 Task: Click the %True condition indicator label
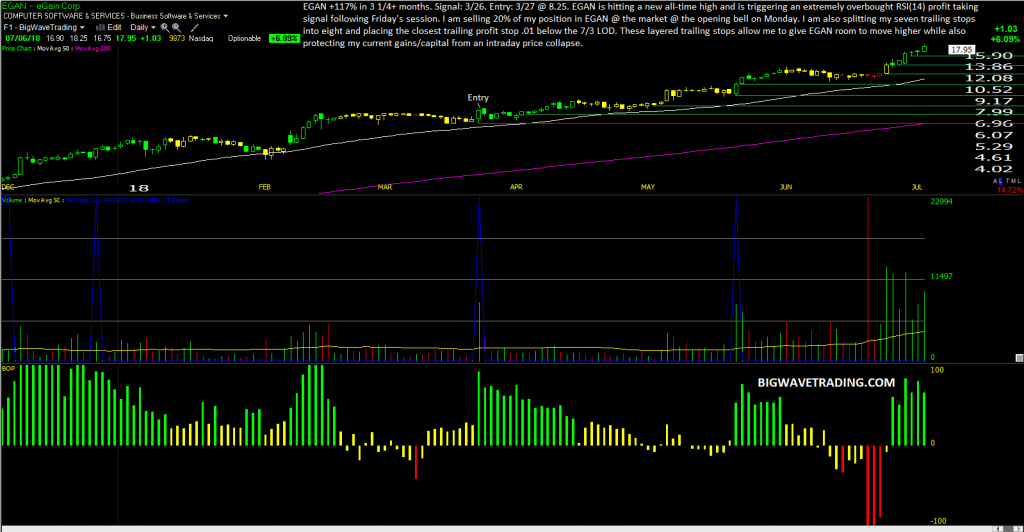(x=127, y=200)
